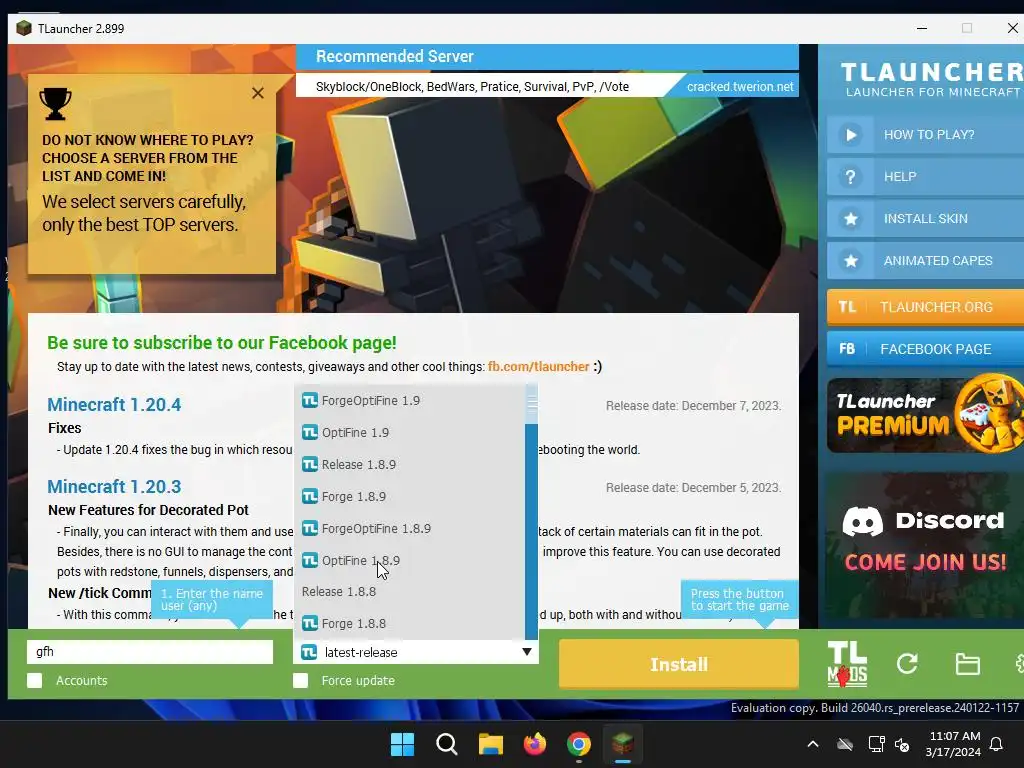Click Facebook subscribe green heading
Image resolution: width=1024 pixels, height=768 pixels.
click(x=221, y=343)
